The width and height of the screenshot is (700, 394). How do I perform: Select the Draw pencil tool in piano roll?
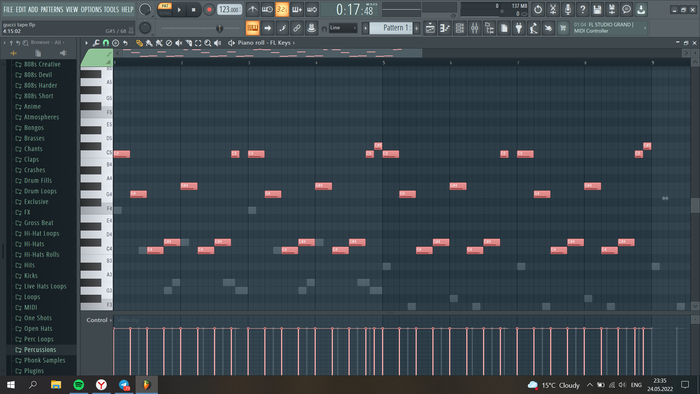point(139,43)
